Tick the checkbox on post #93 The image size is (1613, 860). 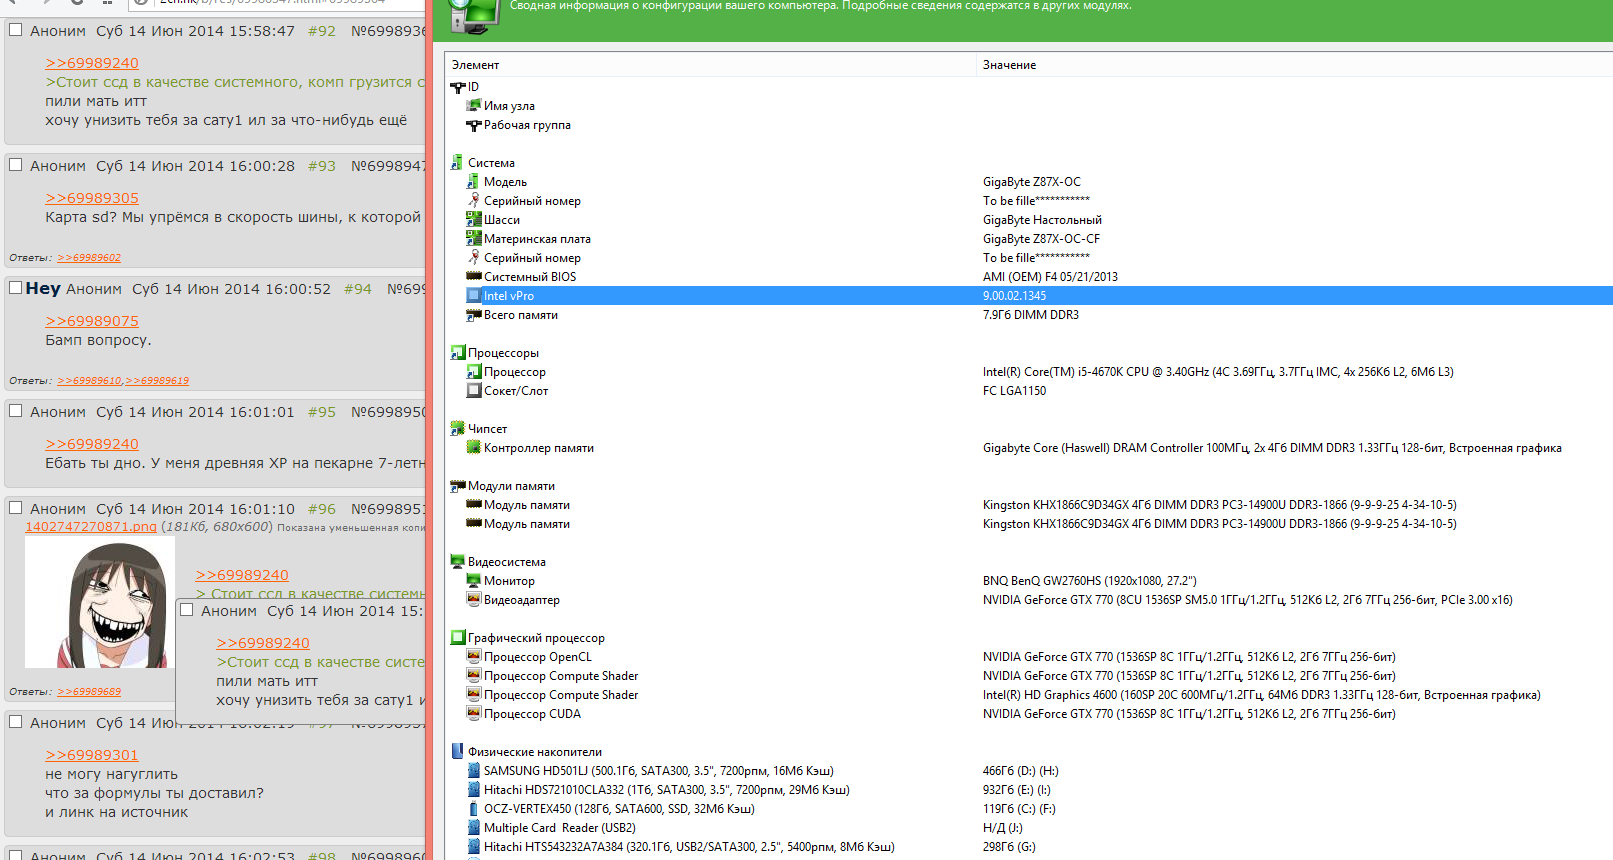(16, 165)
